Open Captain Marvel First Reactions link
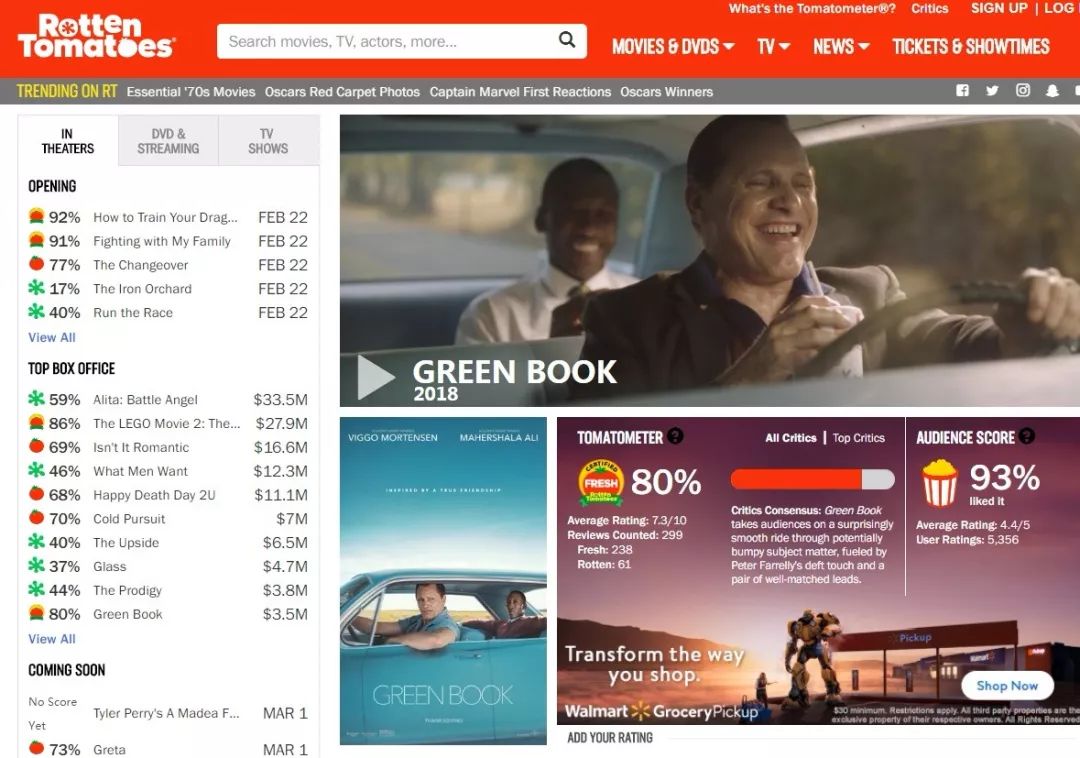Viewport: 1080px width, 758px height. [520, 92]
